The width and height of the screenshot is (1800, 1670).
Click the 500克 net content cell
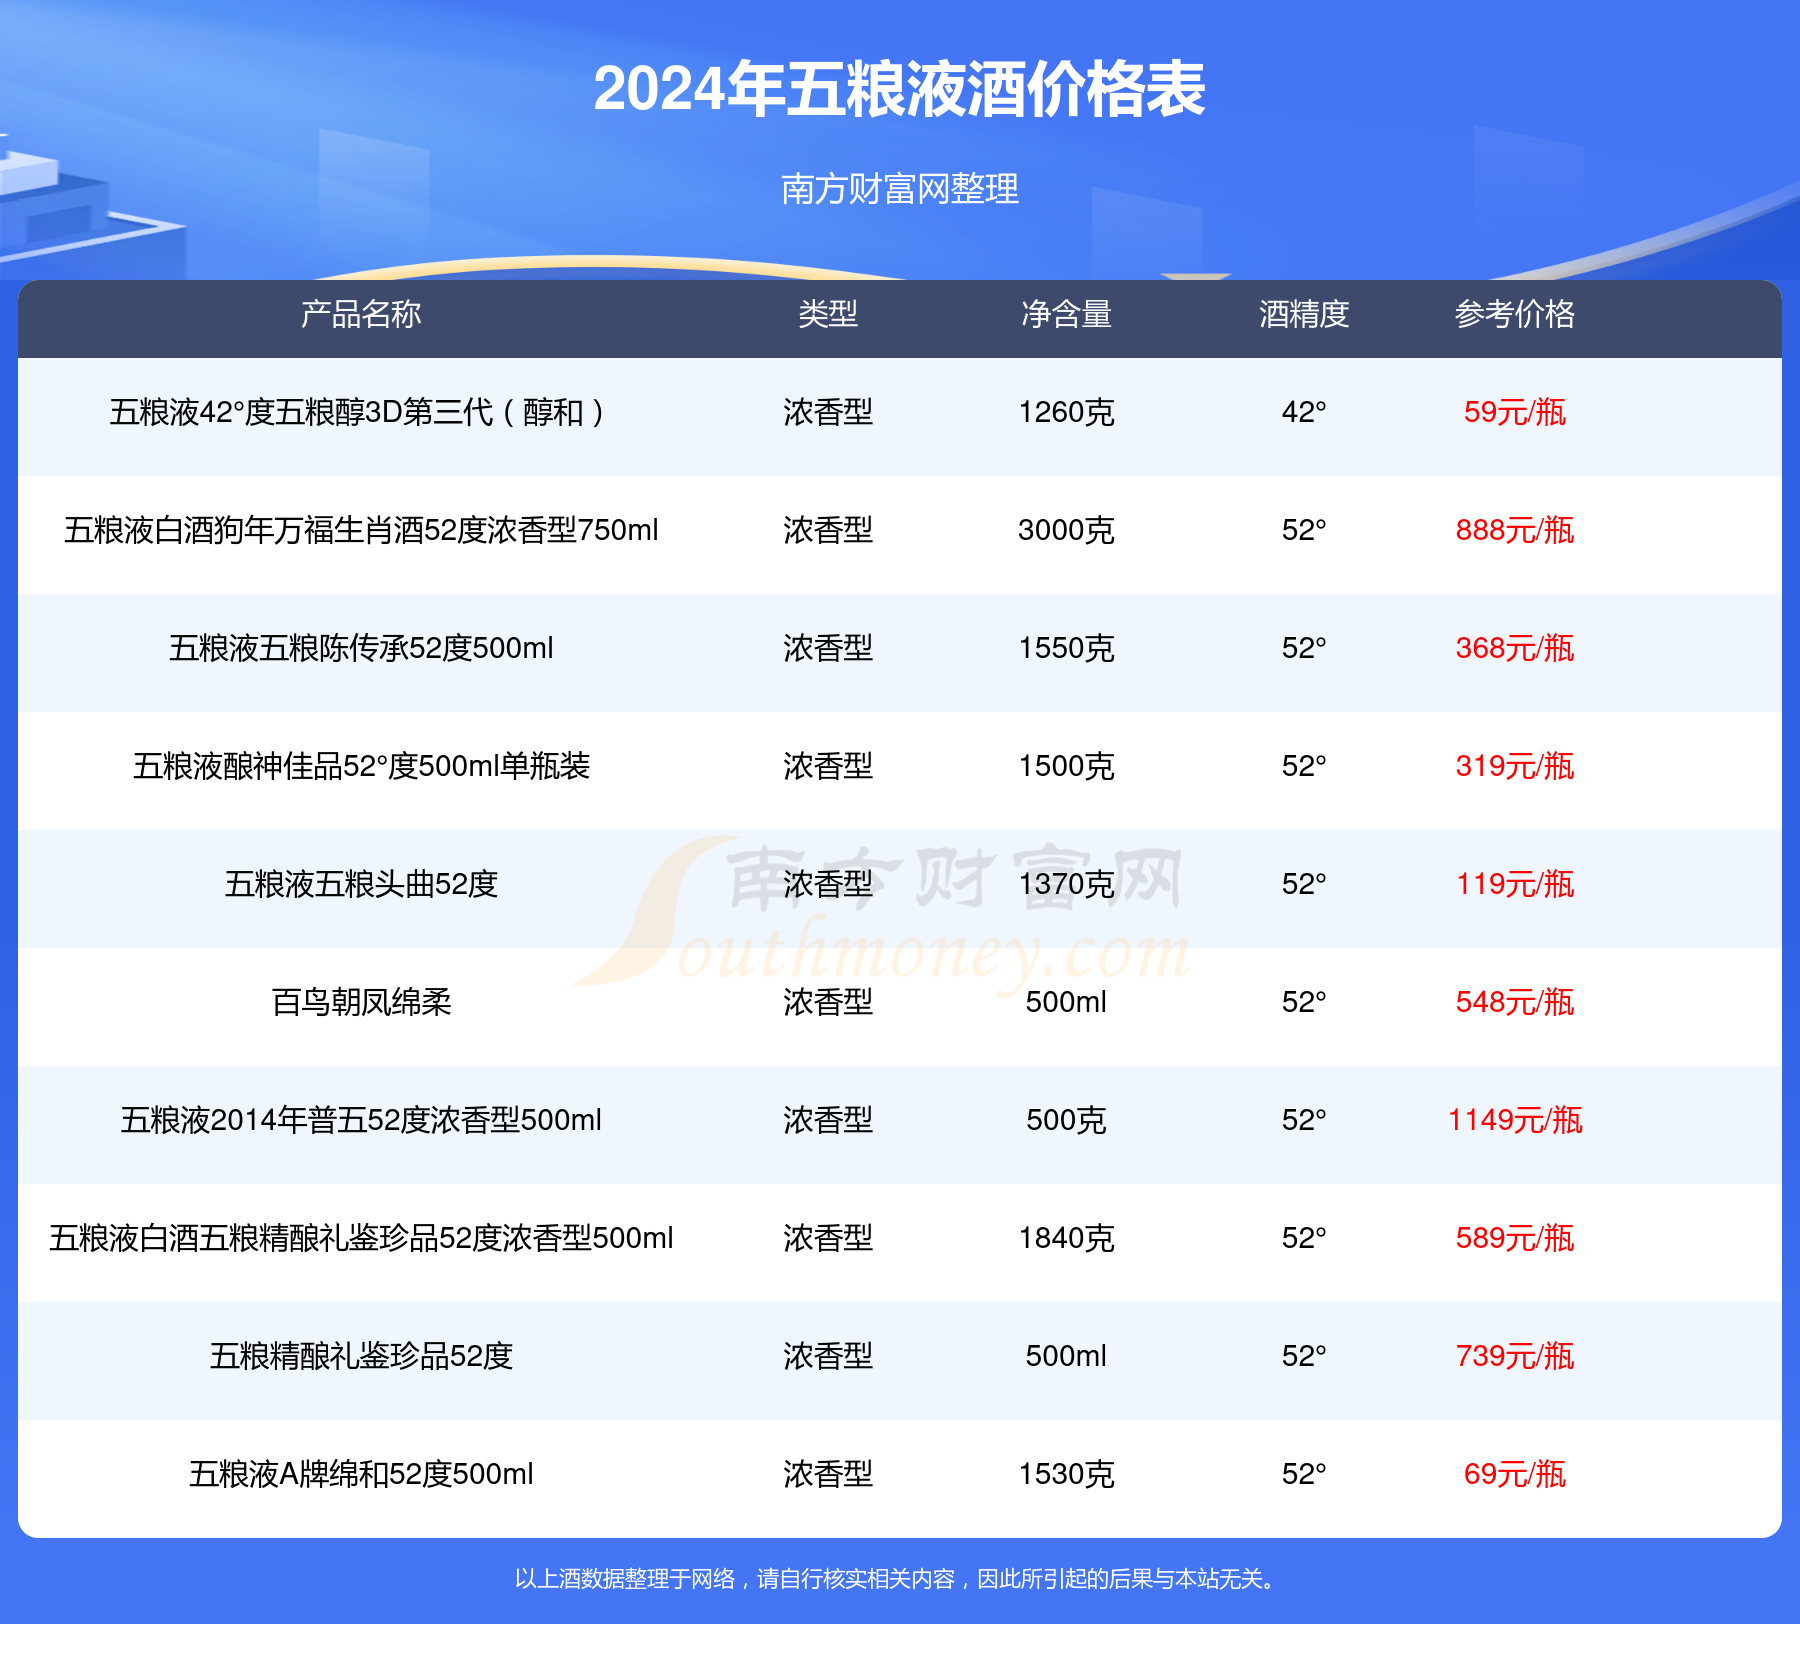tap(1066, 1120)
